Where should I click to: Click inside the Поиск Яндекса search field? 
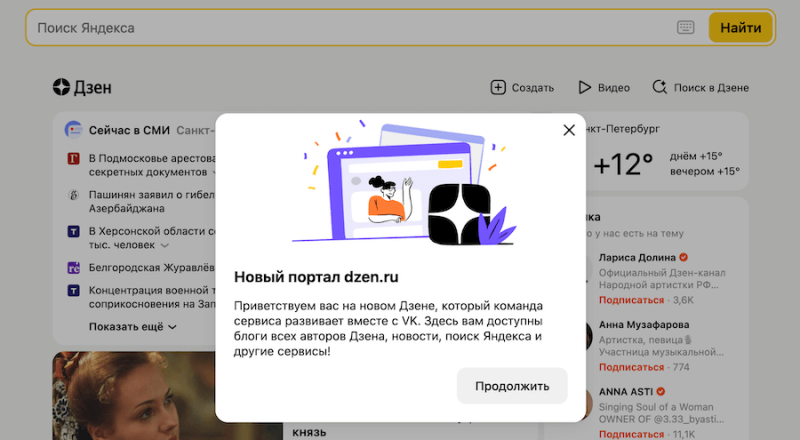pyautogui.click(x=350, y=28)
